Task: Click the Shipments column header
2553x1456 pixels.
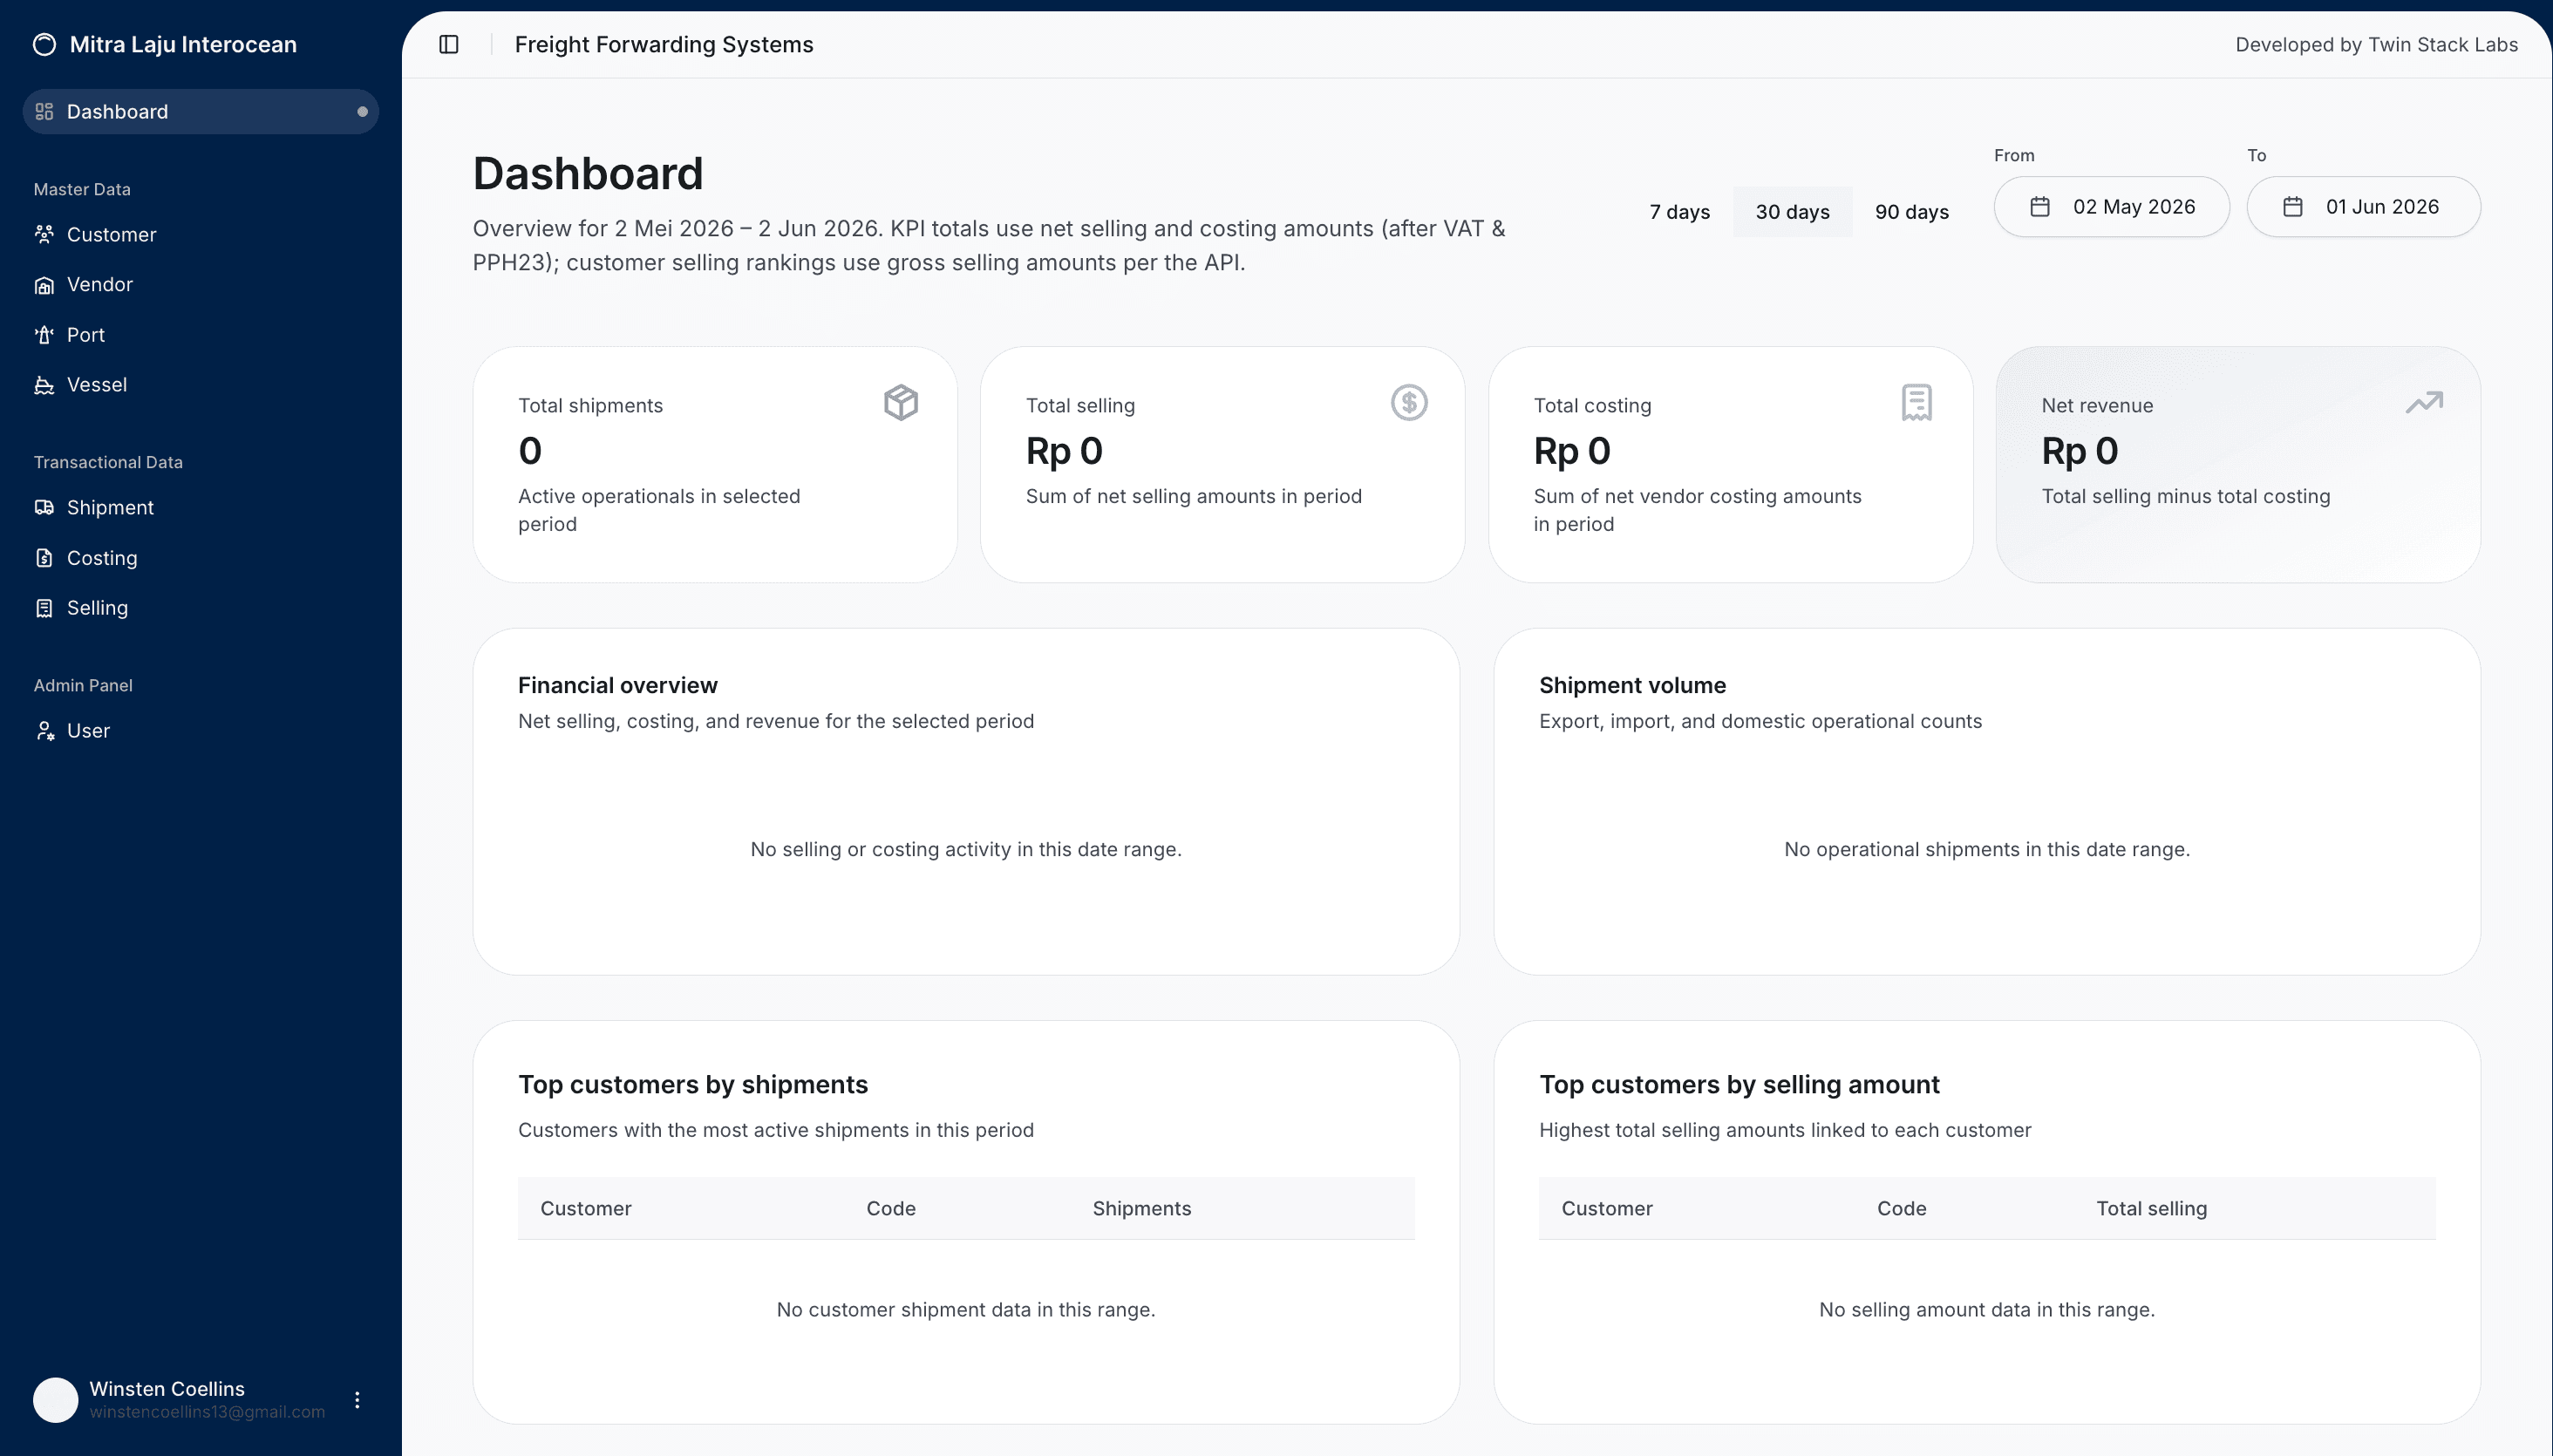Action: [x=1142, y=1208]
